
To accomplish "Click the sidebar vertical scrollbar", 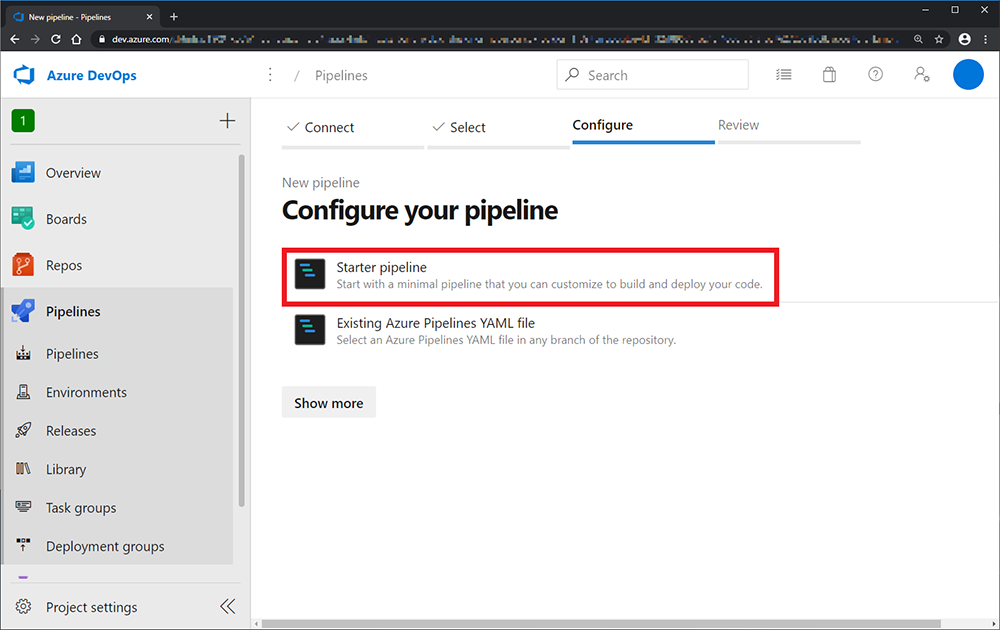I will pyautogui.click(x=242, y=330).
